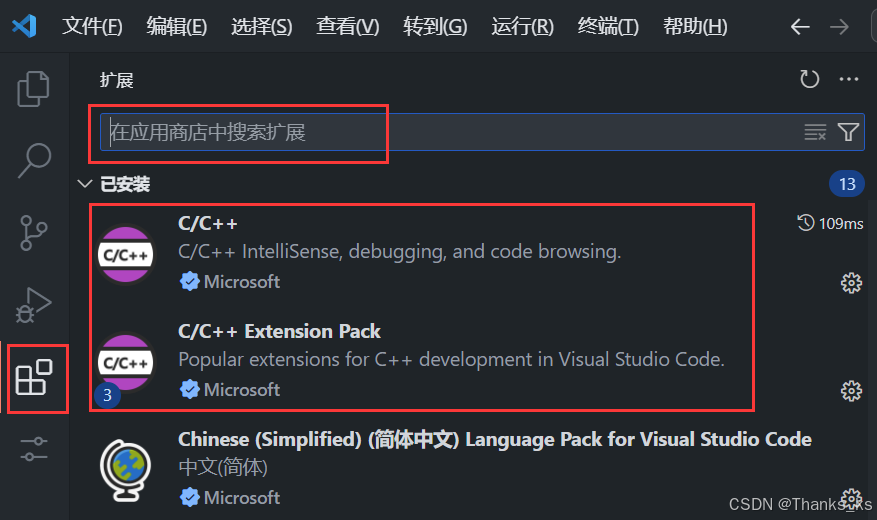Open the extensions filter funnel
Viewport: 877px width, 520px height.
(x=848, y=132)
